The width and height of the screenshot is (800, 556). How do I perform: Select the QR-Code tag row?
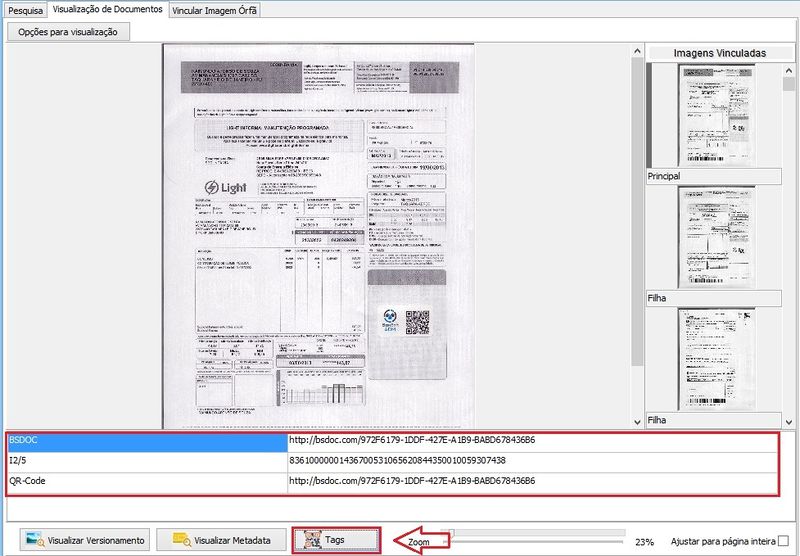[147, 482]
